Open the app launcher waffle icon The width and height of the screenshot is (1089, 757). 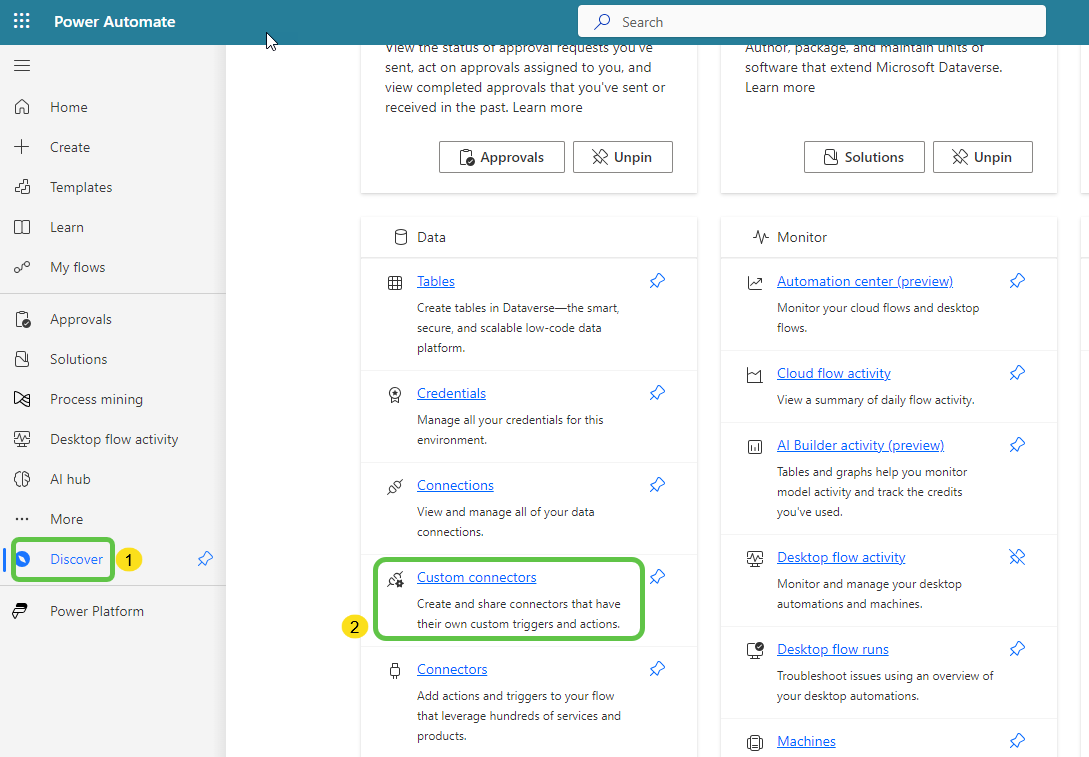[22, 21]
